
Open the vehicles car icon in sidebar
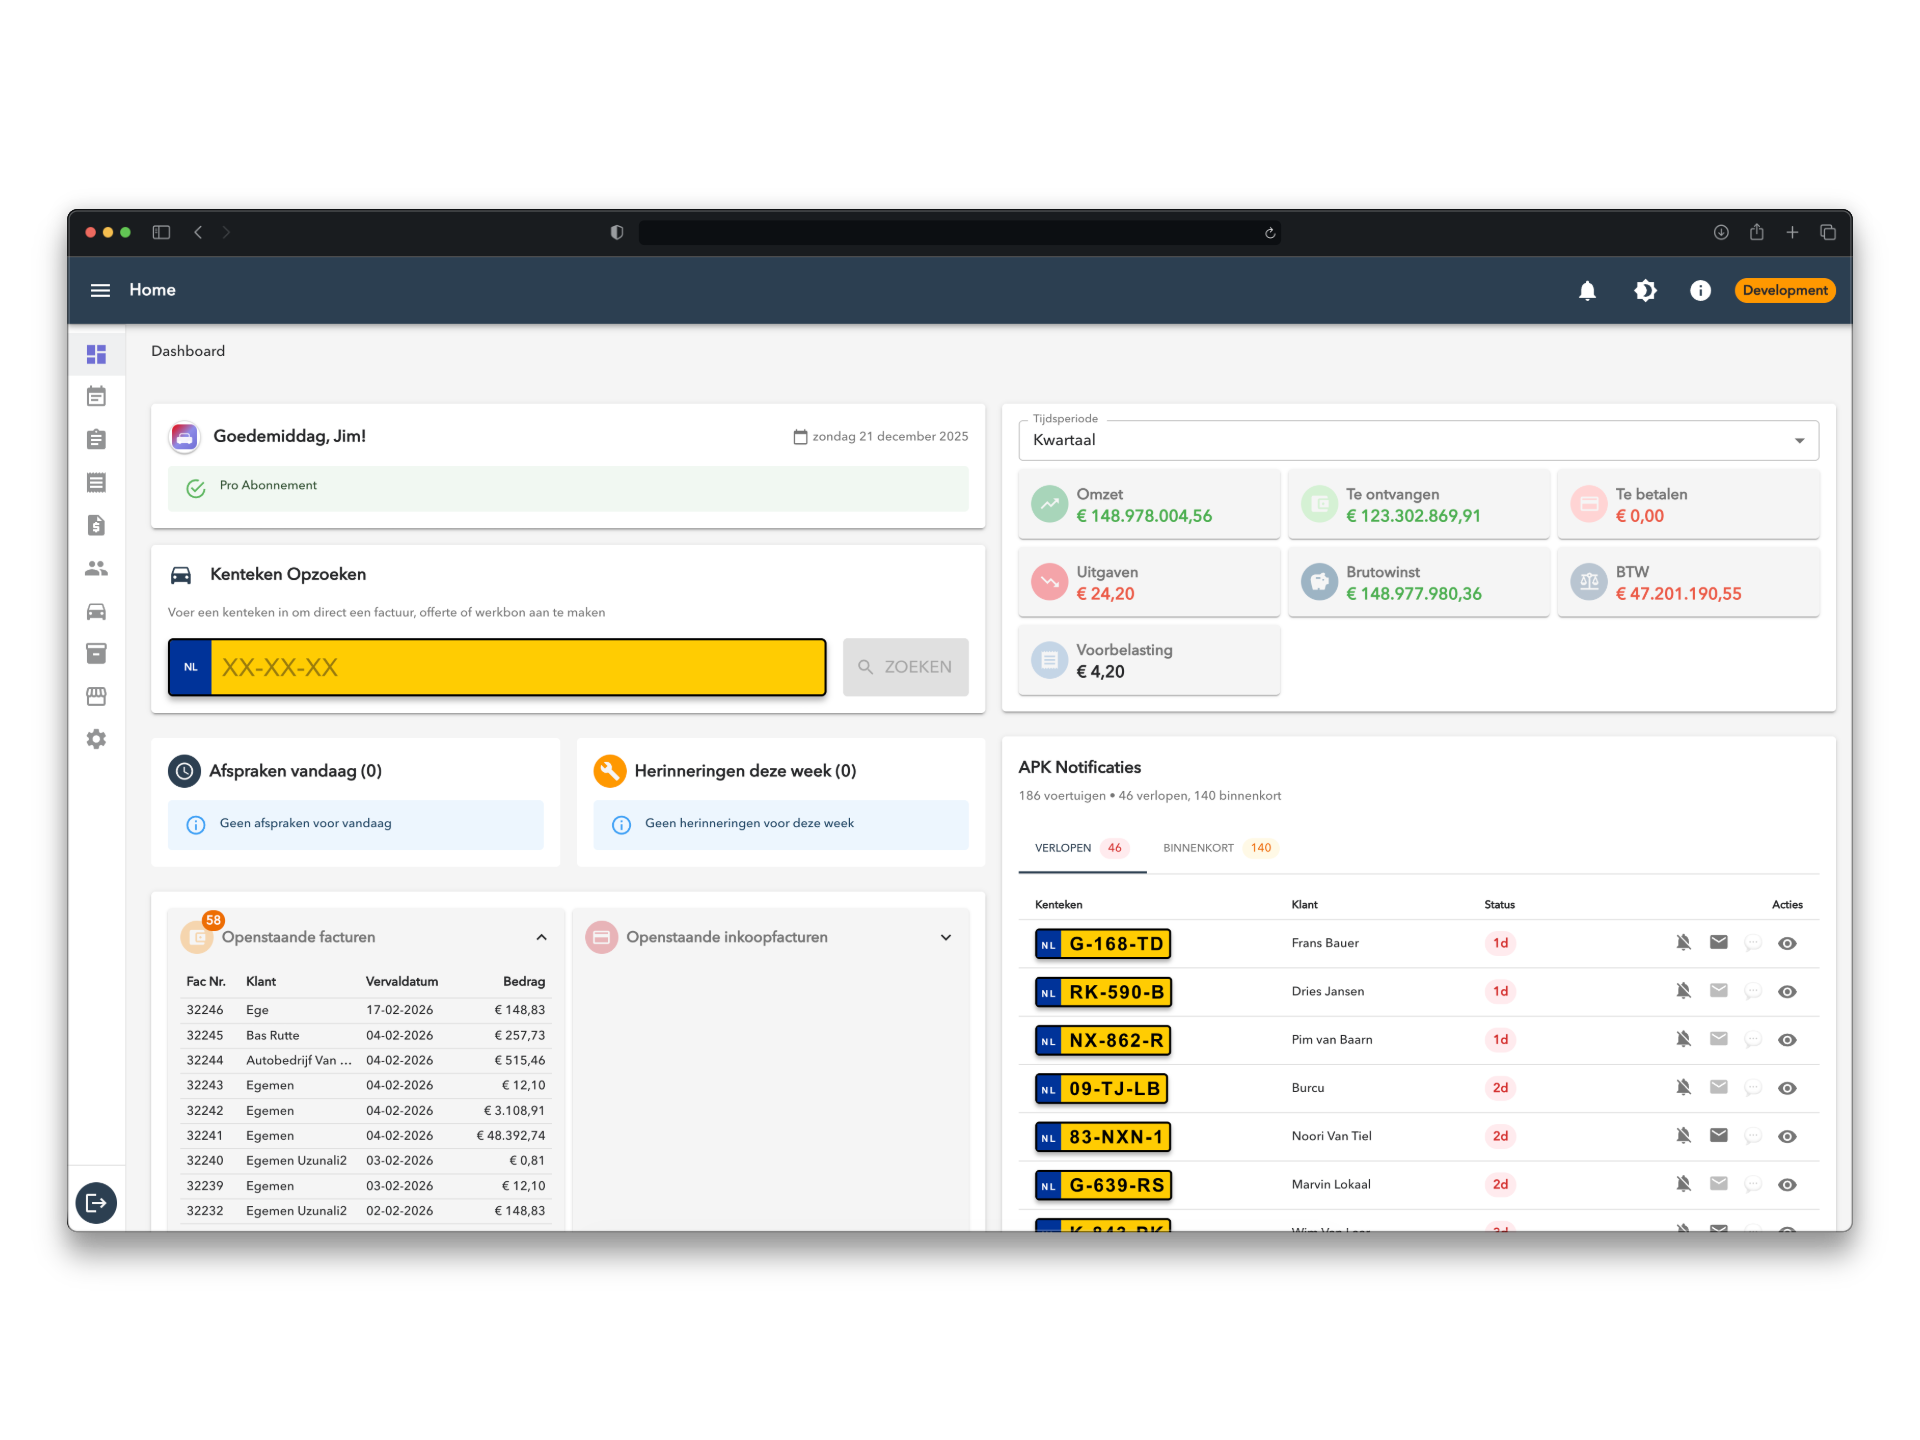pos(96,611)
